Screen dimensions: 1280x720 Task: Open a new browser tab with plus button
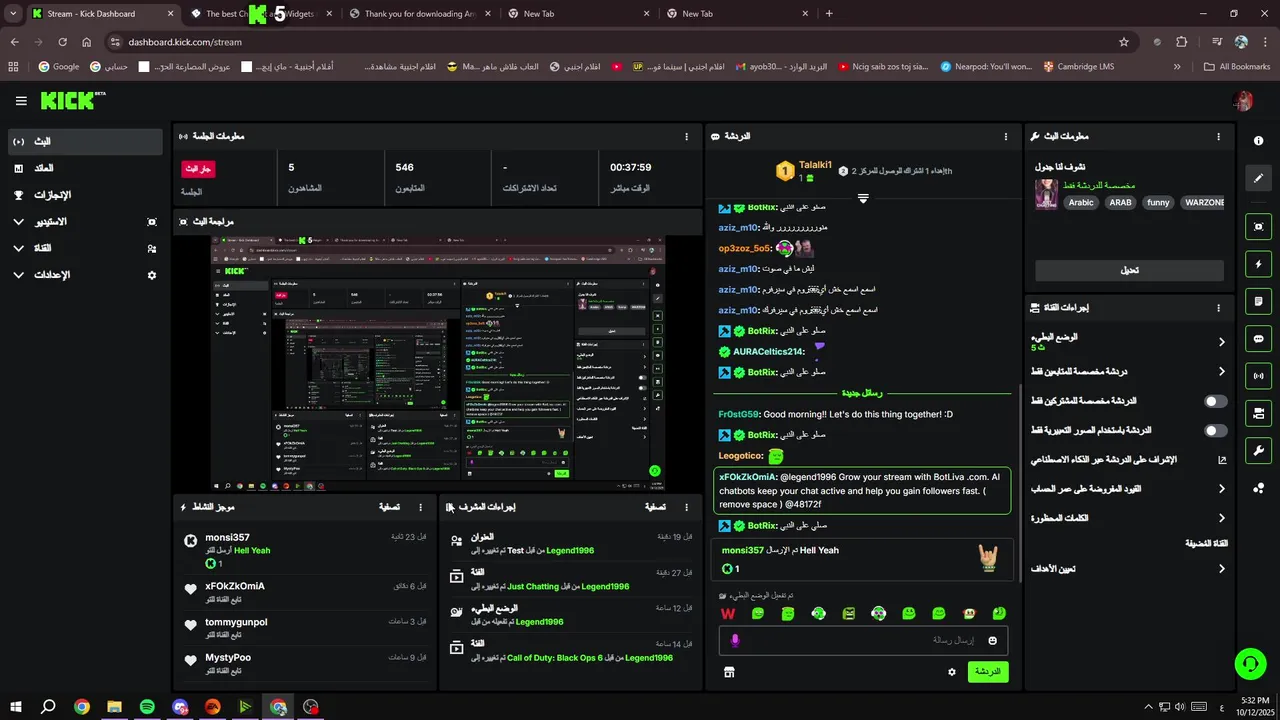[829, 14]
